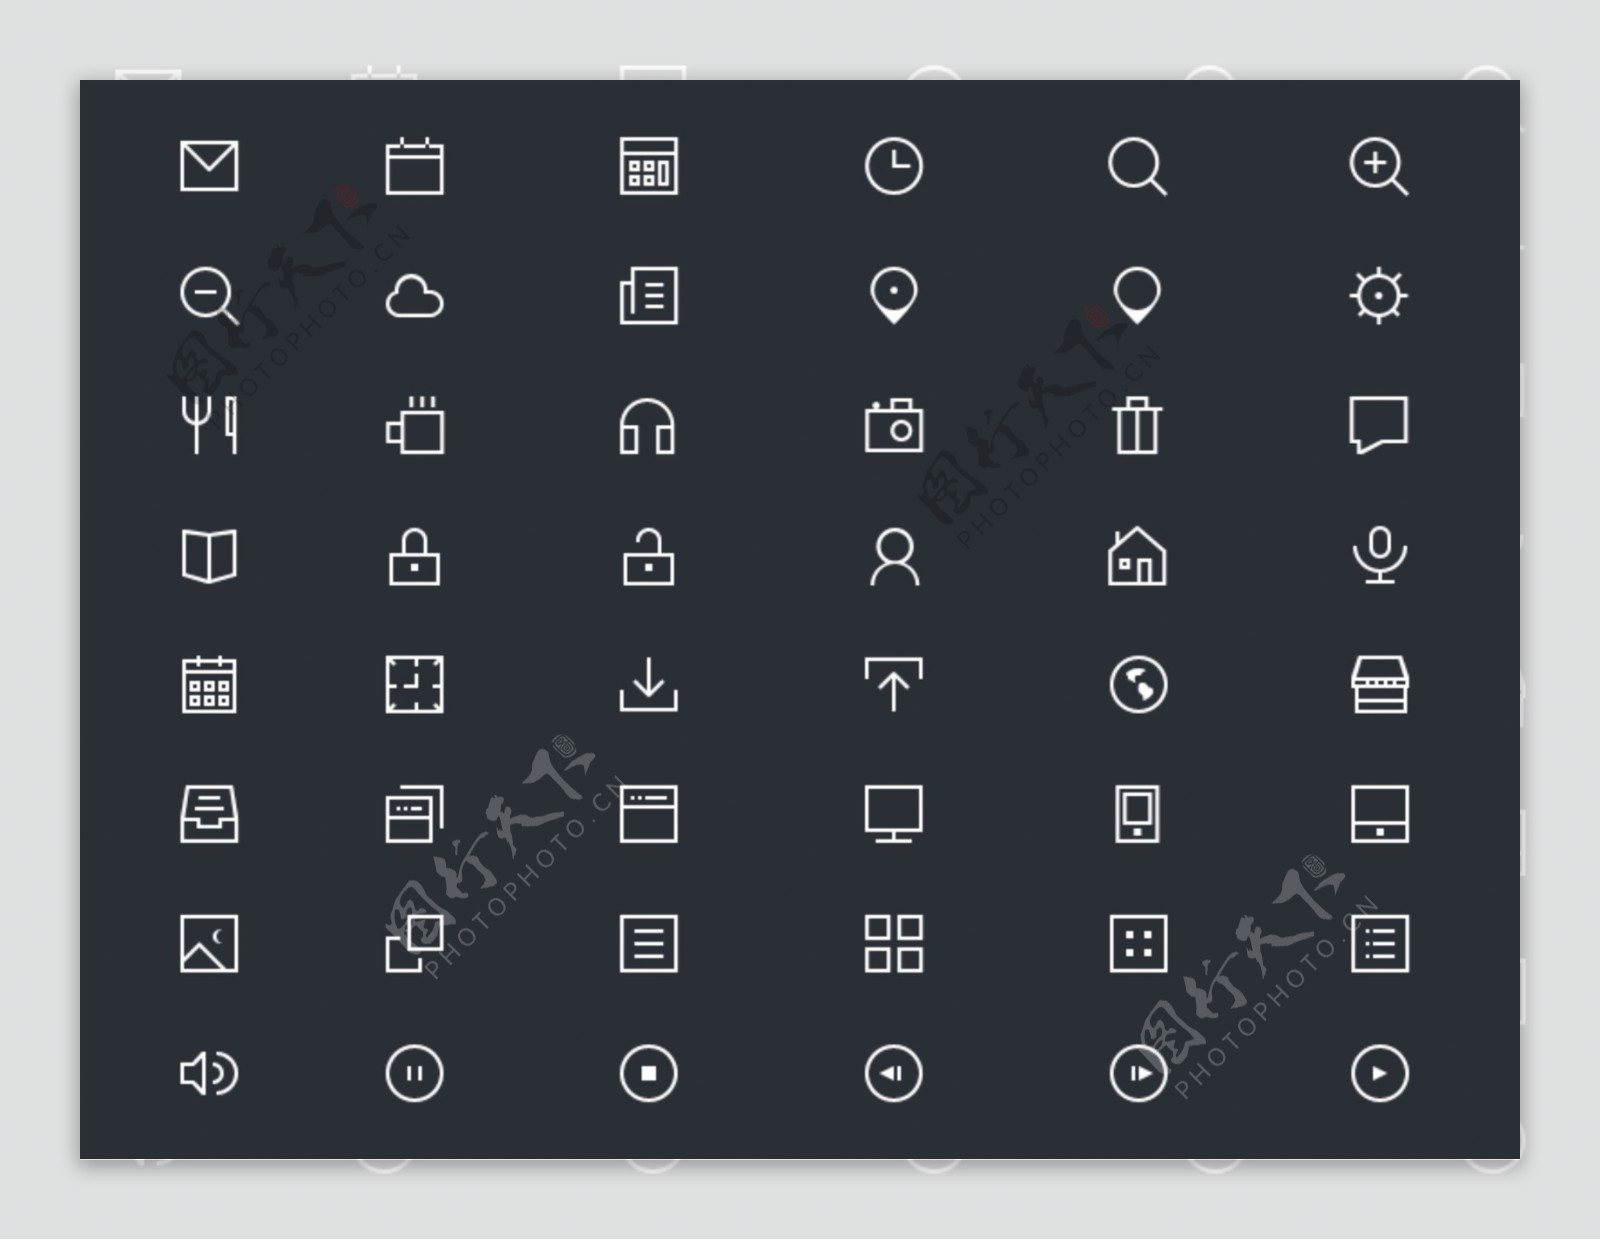Screen dimensions: 1600x1240
Task: Select the speech bubble chat icon
Action: (x=1379, y=425)
